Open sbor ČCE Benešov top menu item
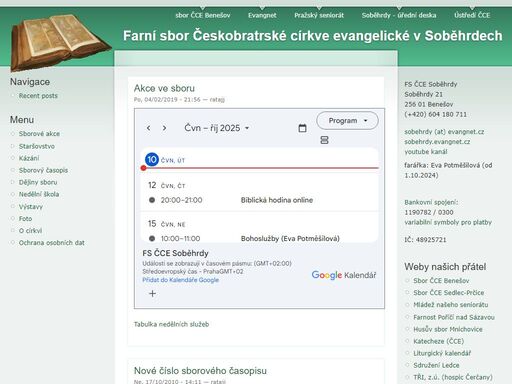Screen dimensions: 512x384 (x=203, y=15)
